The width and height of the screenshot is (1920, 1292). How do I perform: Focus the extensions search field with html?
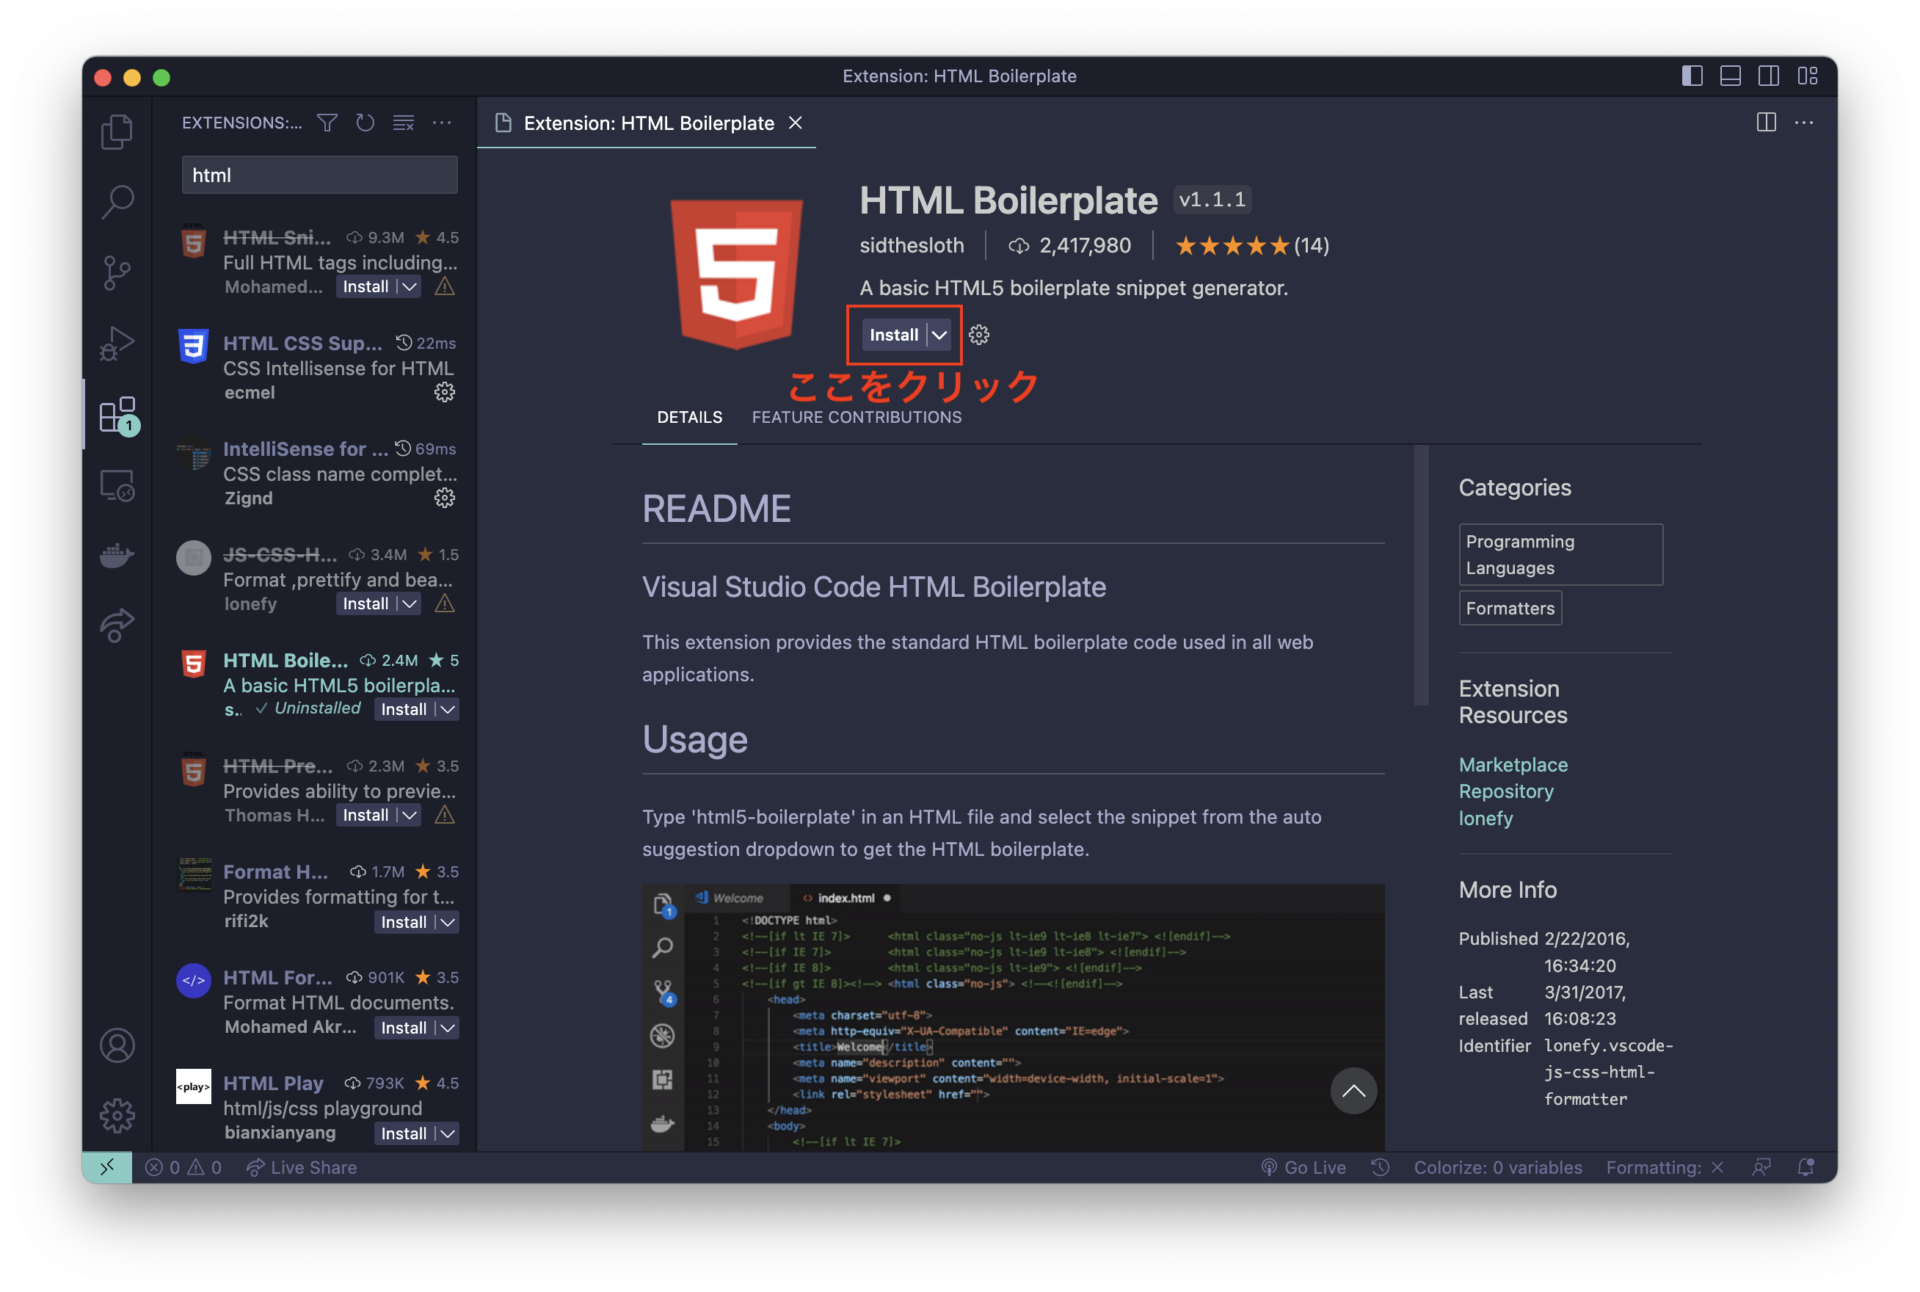click(319, 175)
